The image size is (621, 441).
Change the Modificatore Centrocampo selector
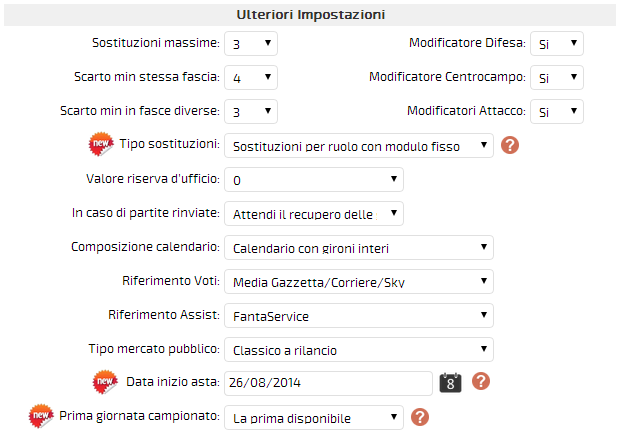pyautogui.click(x=557, y=78)
